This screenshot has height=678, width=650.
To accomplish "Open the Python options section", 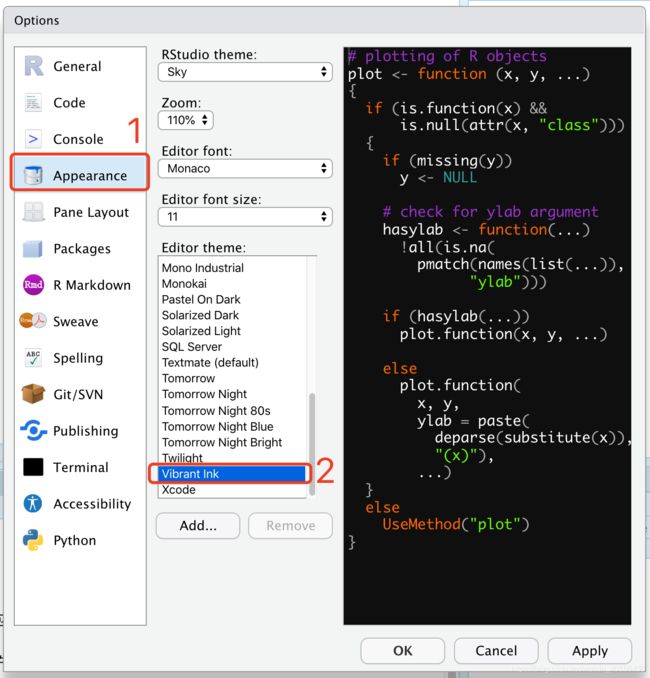I will coord(80,540).
